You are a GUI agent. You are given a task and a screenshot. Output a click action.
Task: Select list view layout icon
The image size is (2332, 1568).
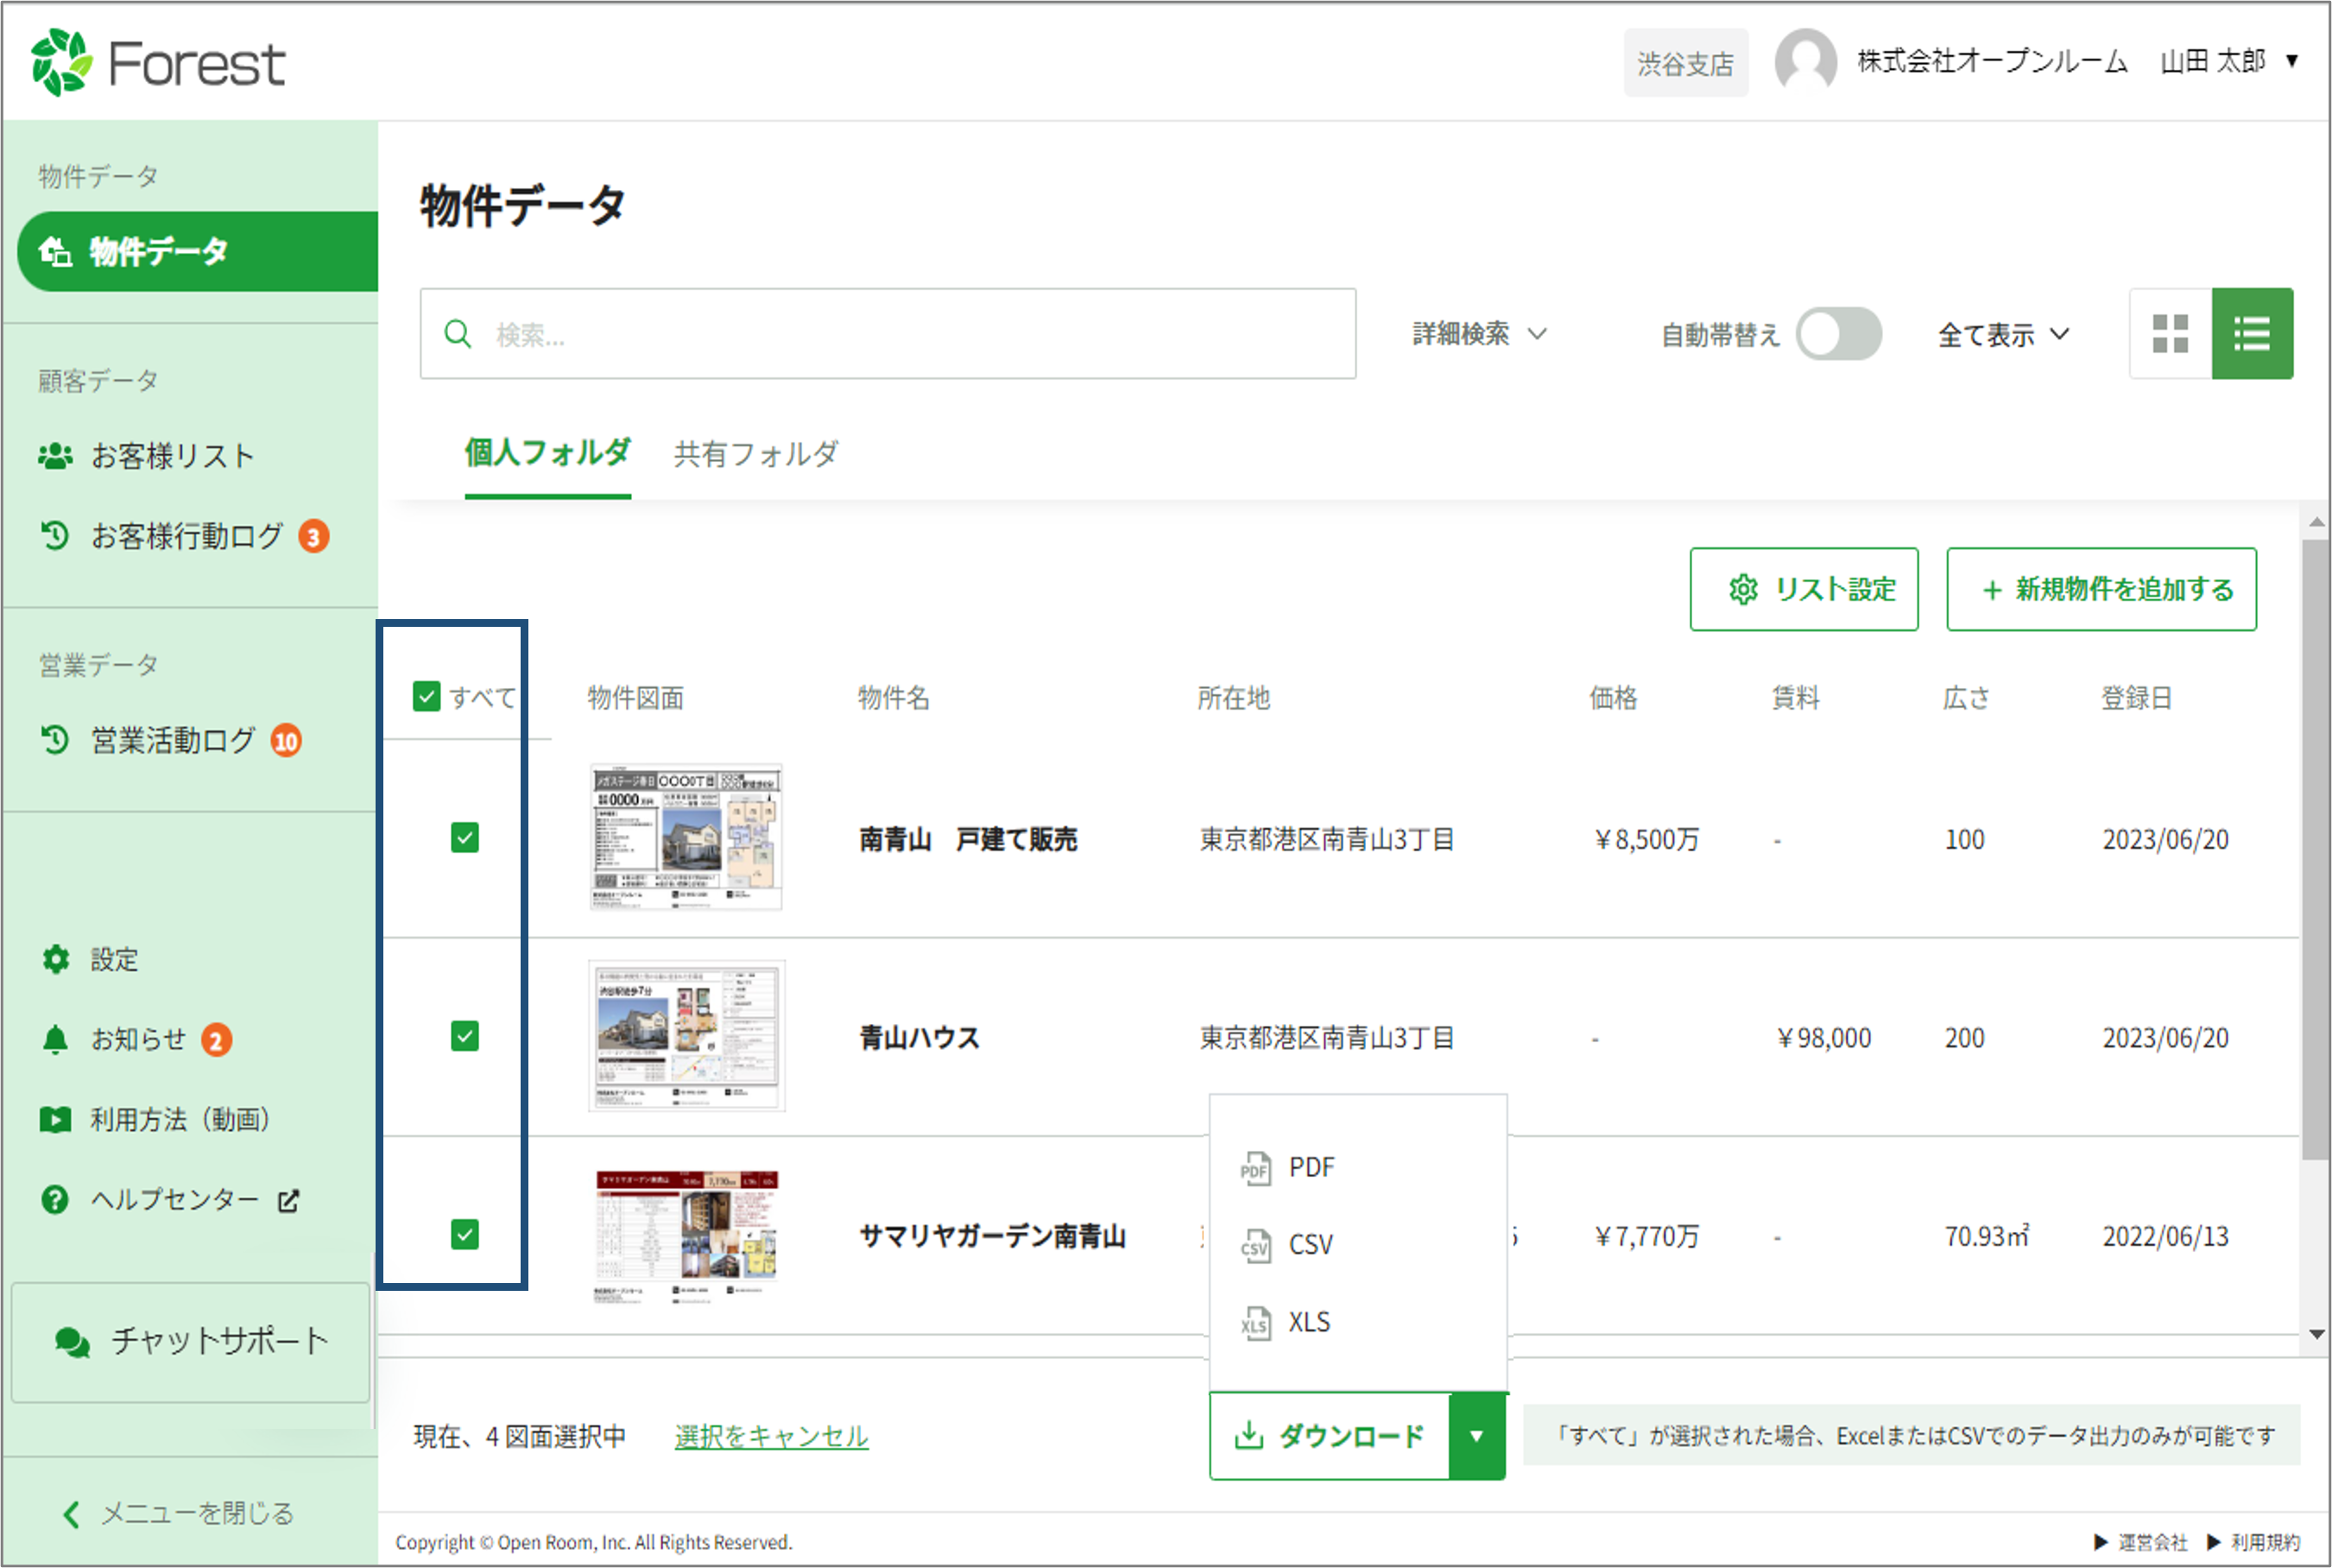[x=2251, y=334]
